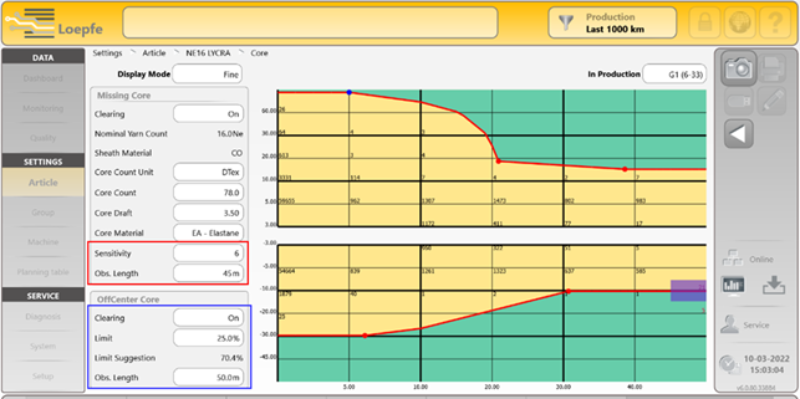Open Core Count Unit DTex selector
800x399 pixels.
(208, 172)
